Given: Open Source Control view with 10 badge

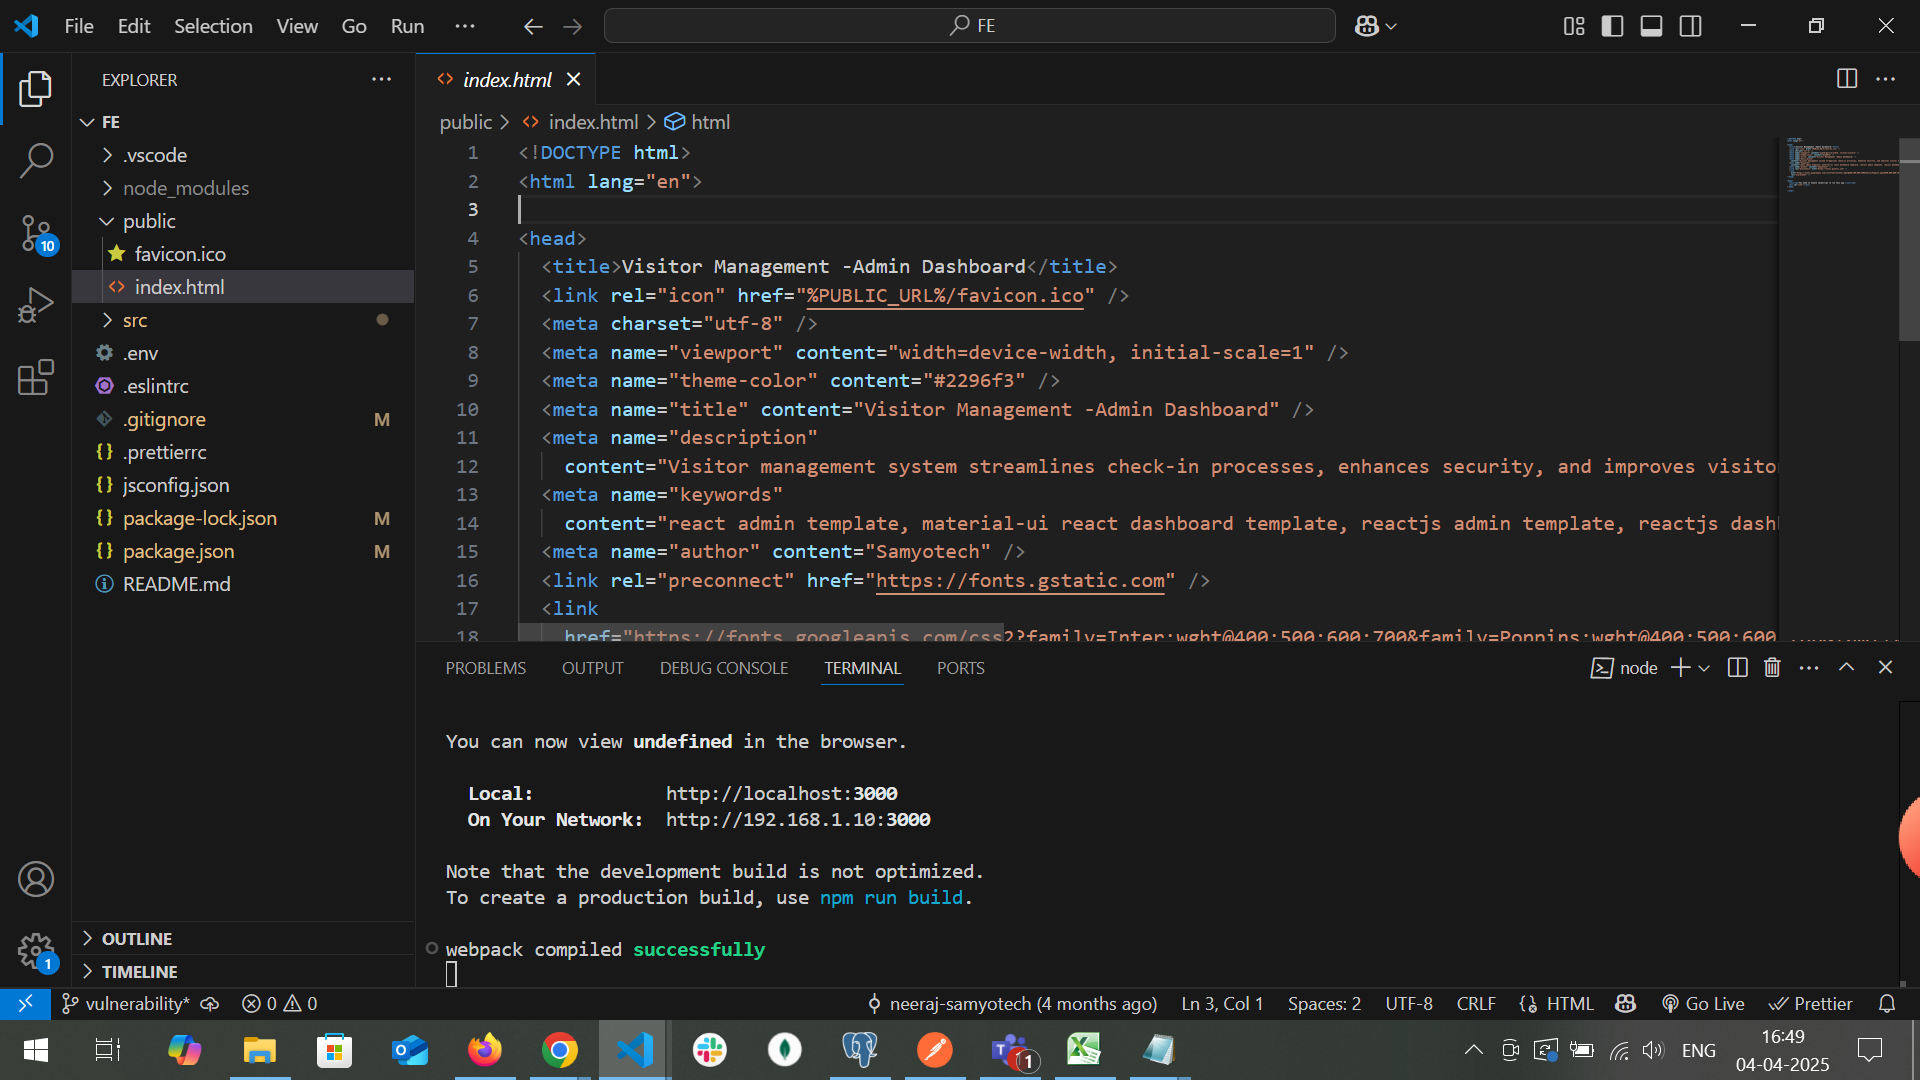Looking at the screenshot, I should (36, 233).
